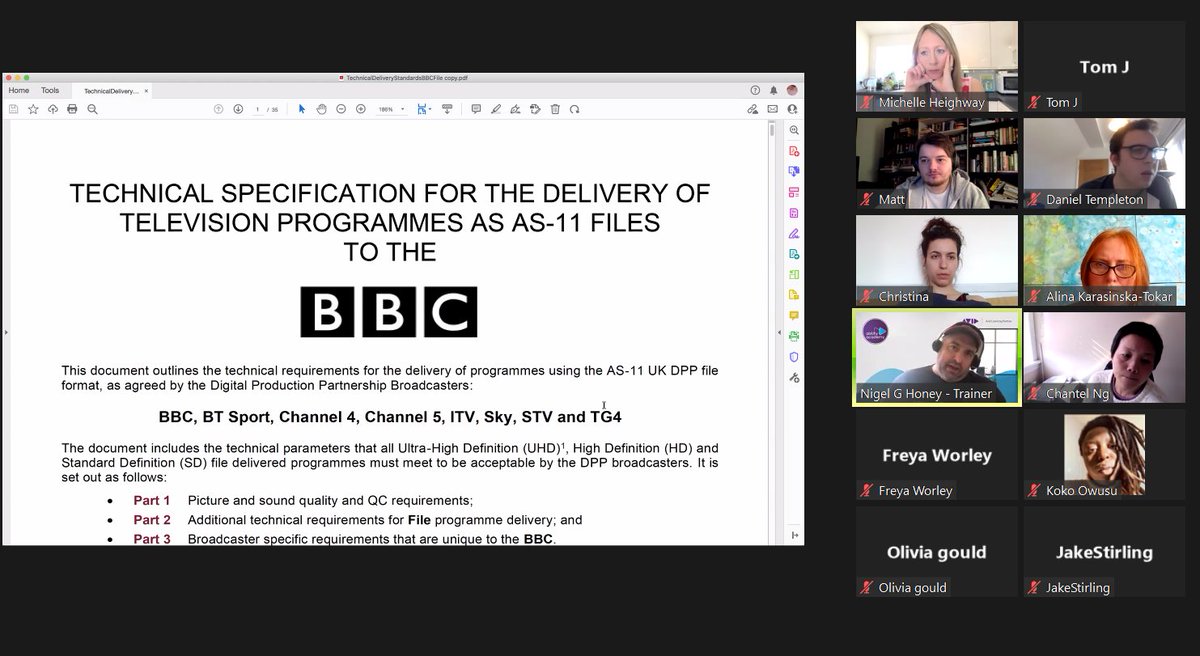Click the Add comment speech bubble
Screen dimensions: 1200x656
476,109
